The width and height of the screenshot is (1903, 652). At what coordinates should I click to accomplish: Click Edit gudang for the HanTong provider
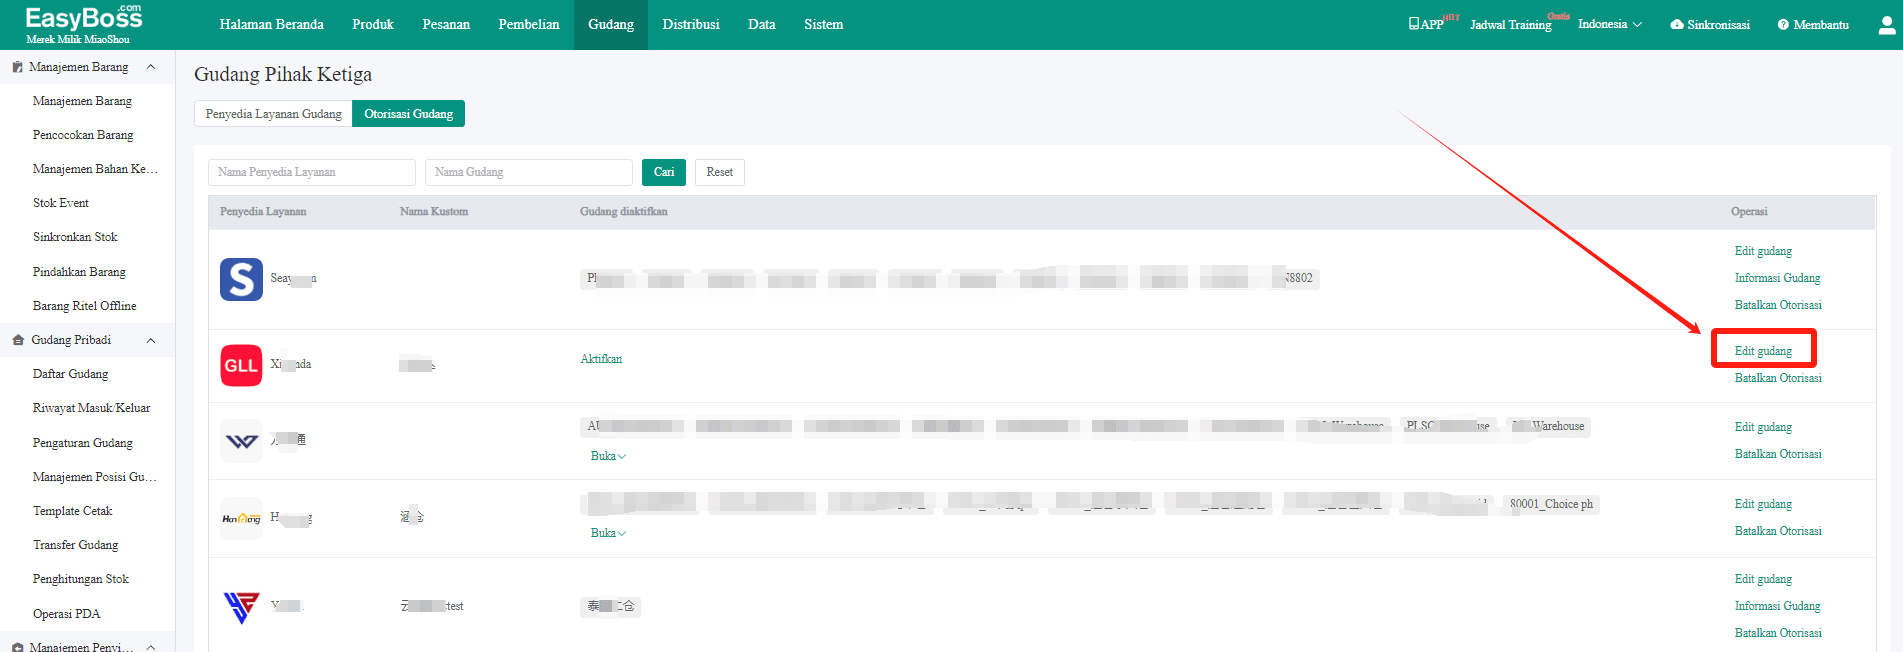click(1763, 504)
